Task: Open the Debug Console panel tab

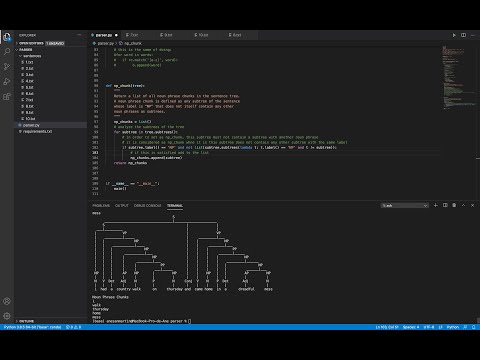Action: 147,206
